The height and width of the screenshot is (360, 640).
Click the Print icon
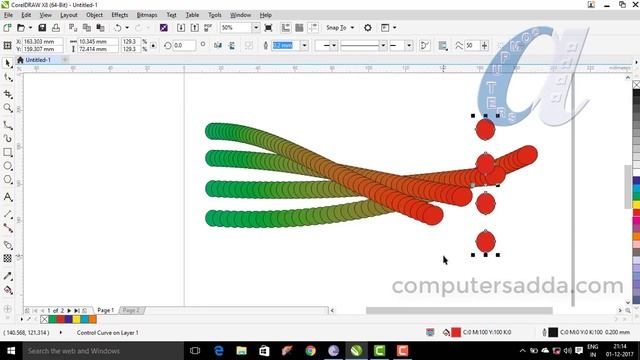[x=56, y=28]
